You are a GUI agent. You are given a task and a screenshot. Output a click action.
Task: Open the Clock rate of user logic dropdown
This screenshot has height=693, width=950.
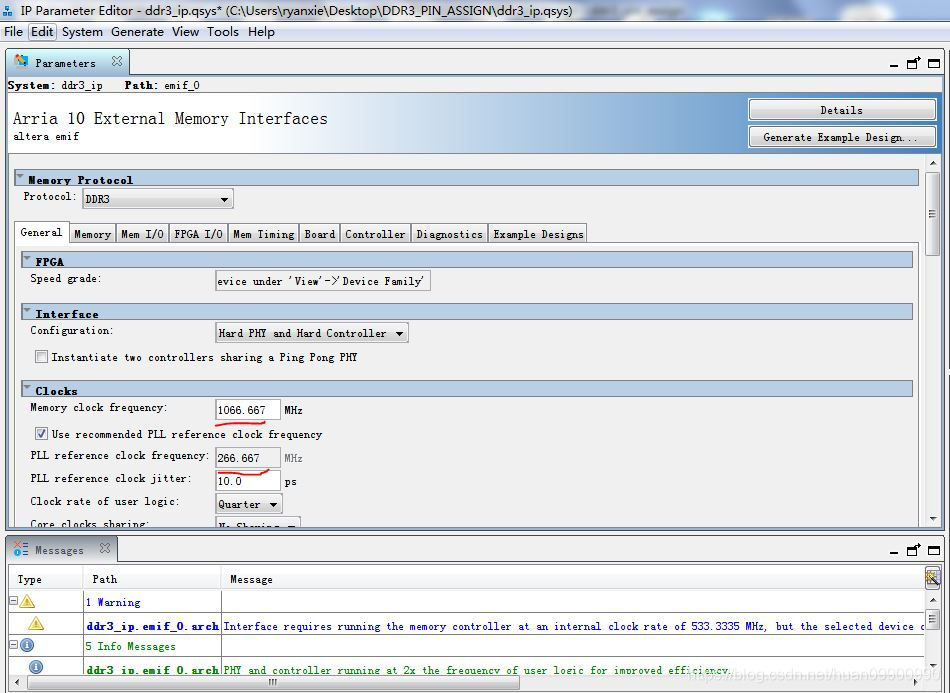click(x=248, y=504)
